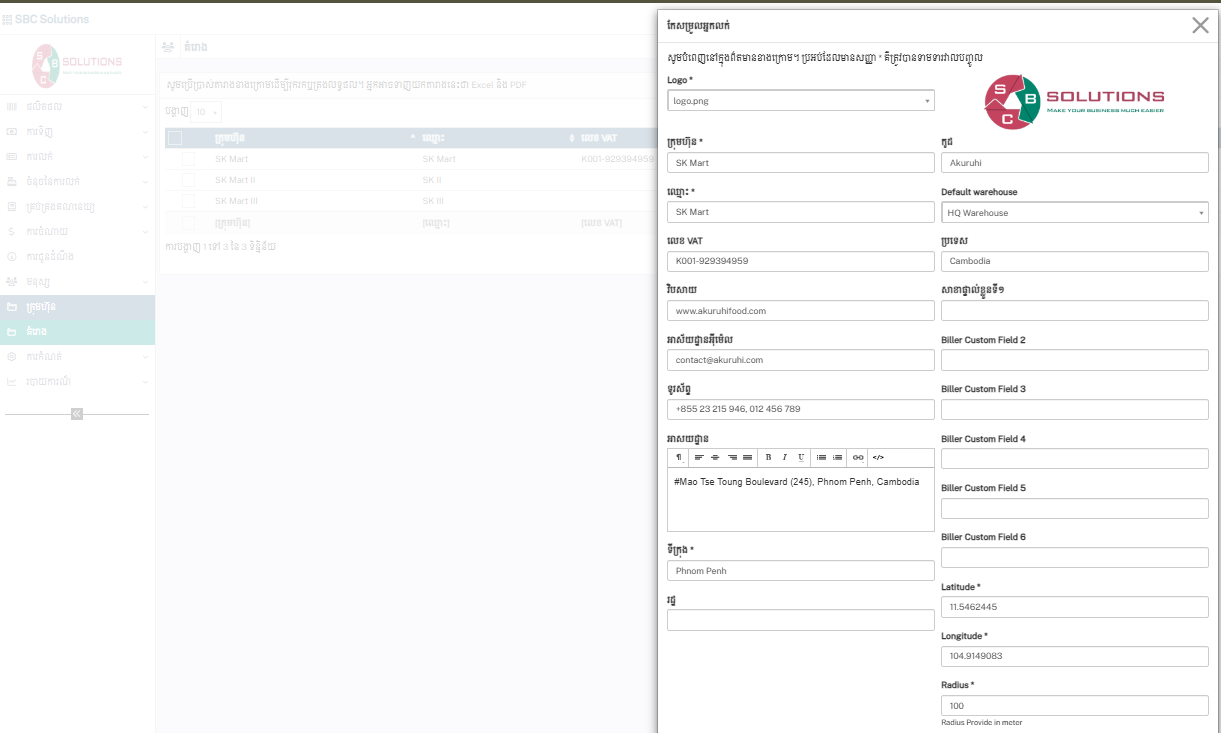
Task: Apply underline formatting in address editor
Action: [800, 457]
